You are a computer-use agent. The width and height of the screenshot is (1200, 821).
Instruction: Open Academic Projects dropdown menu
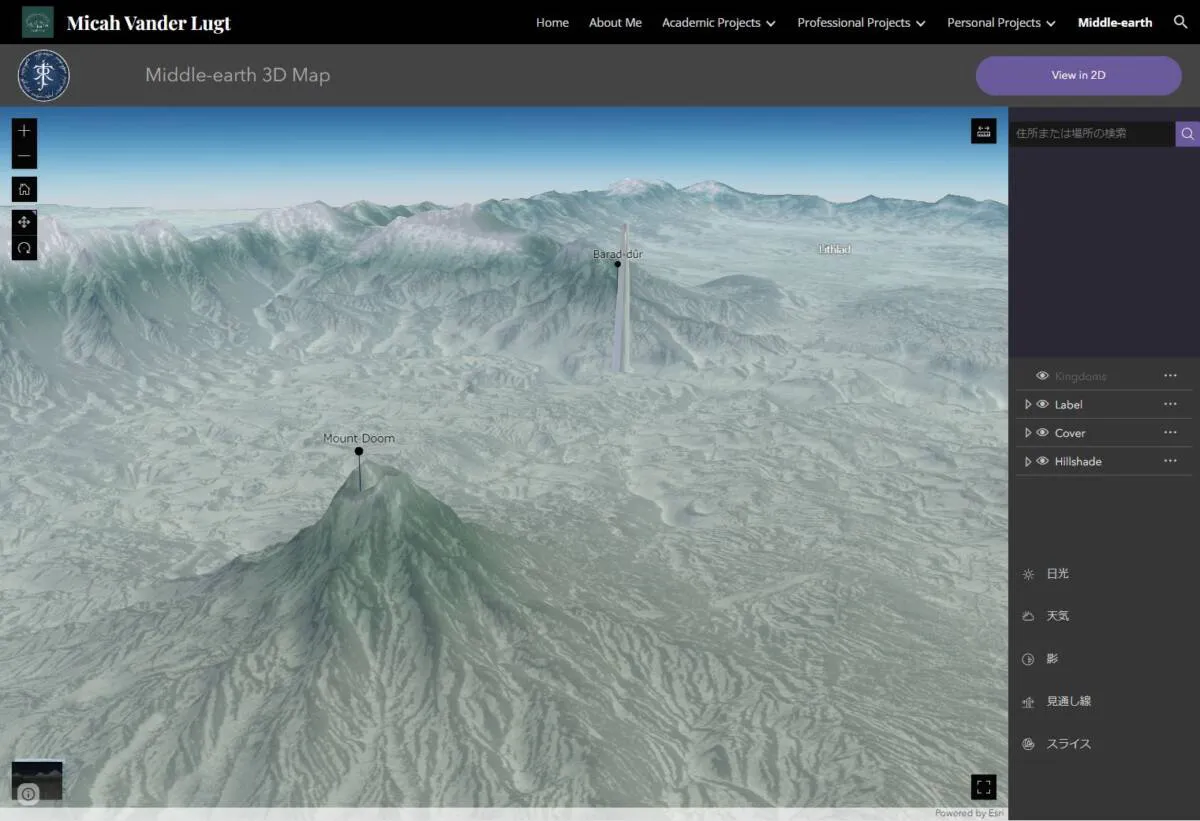coord(718,22)
